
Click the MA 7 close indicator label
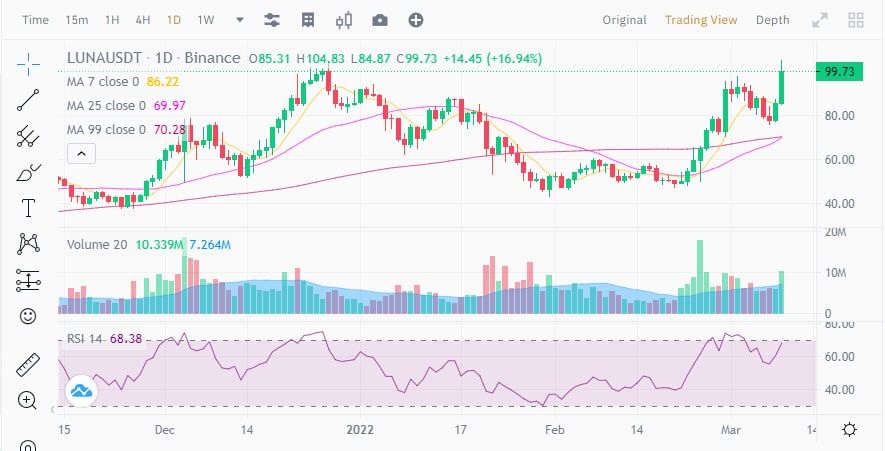(103, 82)
